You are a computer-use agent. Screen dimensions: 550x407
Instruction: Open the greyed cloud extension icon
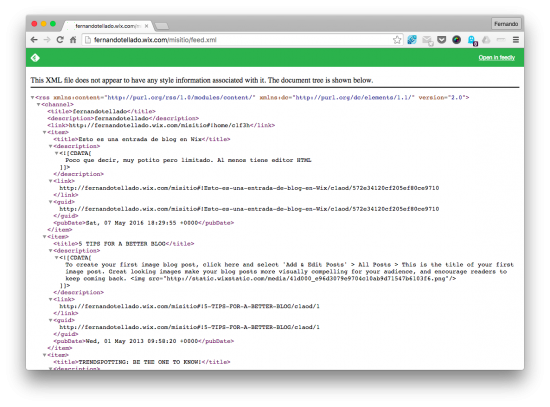[486, 40]
